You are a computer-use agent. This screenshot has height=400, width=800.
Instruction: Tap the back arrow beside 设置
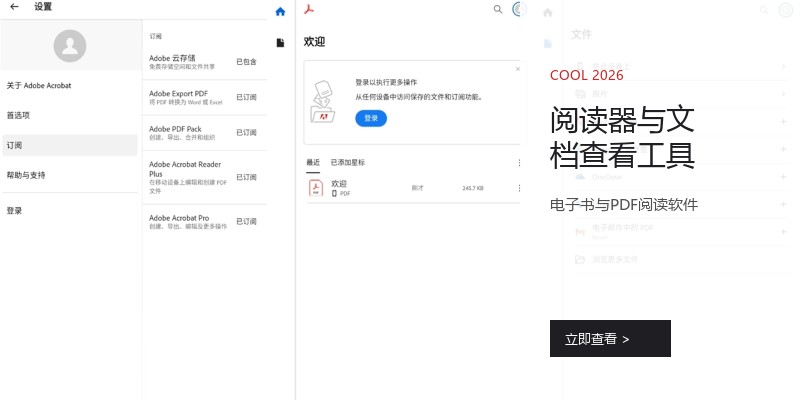pyautogui.click(x=14, y=7)
